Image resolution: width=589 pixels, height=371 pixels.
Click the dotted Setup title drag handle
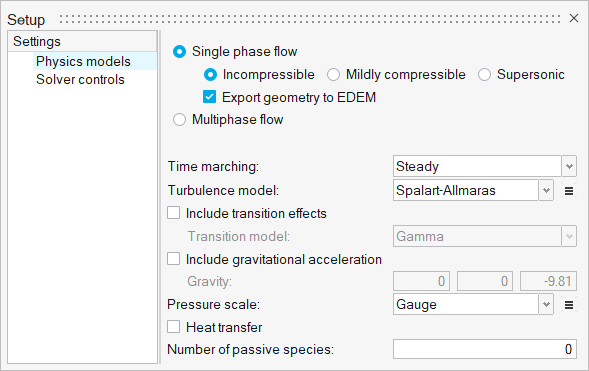tap(310, 19)
